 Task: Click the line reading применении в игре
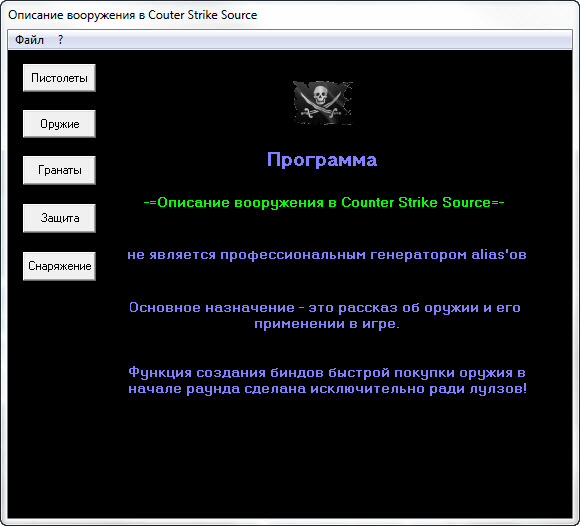[x=327, y=324]
